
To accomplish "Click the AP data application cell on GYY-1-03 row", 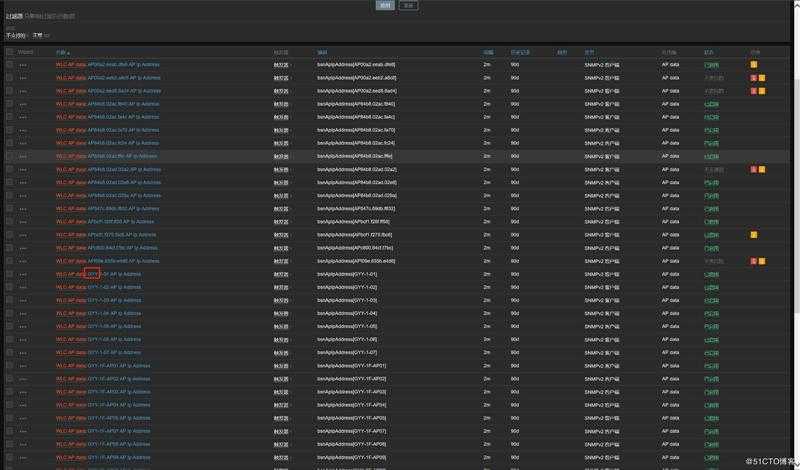I will [x=670, y=301].
